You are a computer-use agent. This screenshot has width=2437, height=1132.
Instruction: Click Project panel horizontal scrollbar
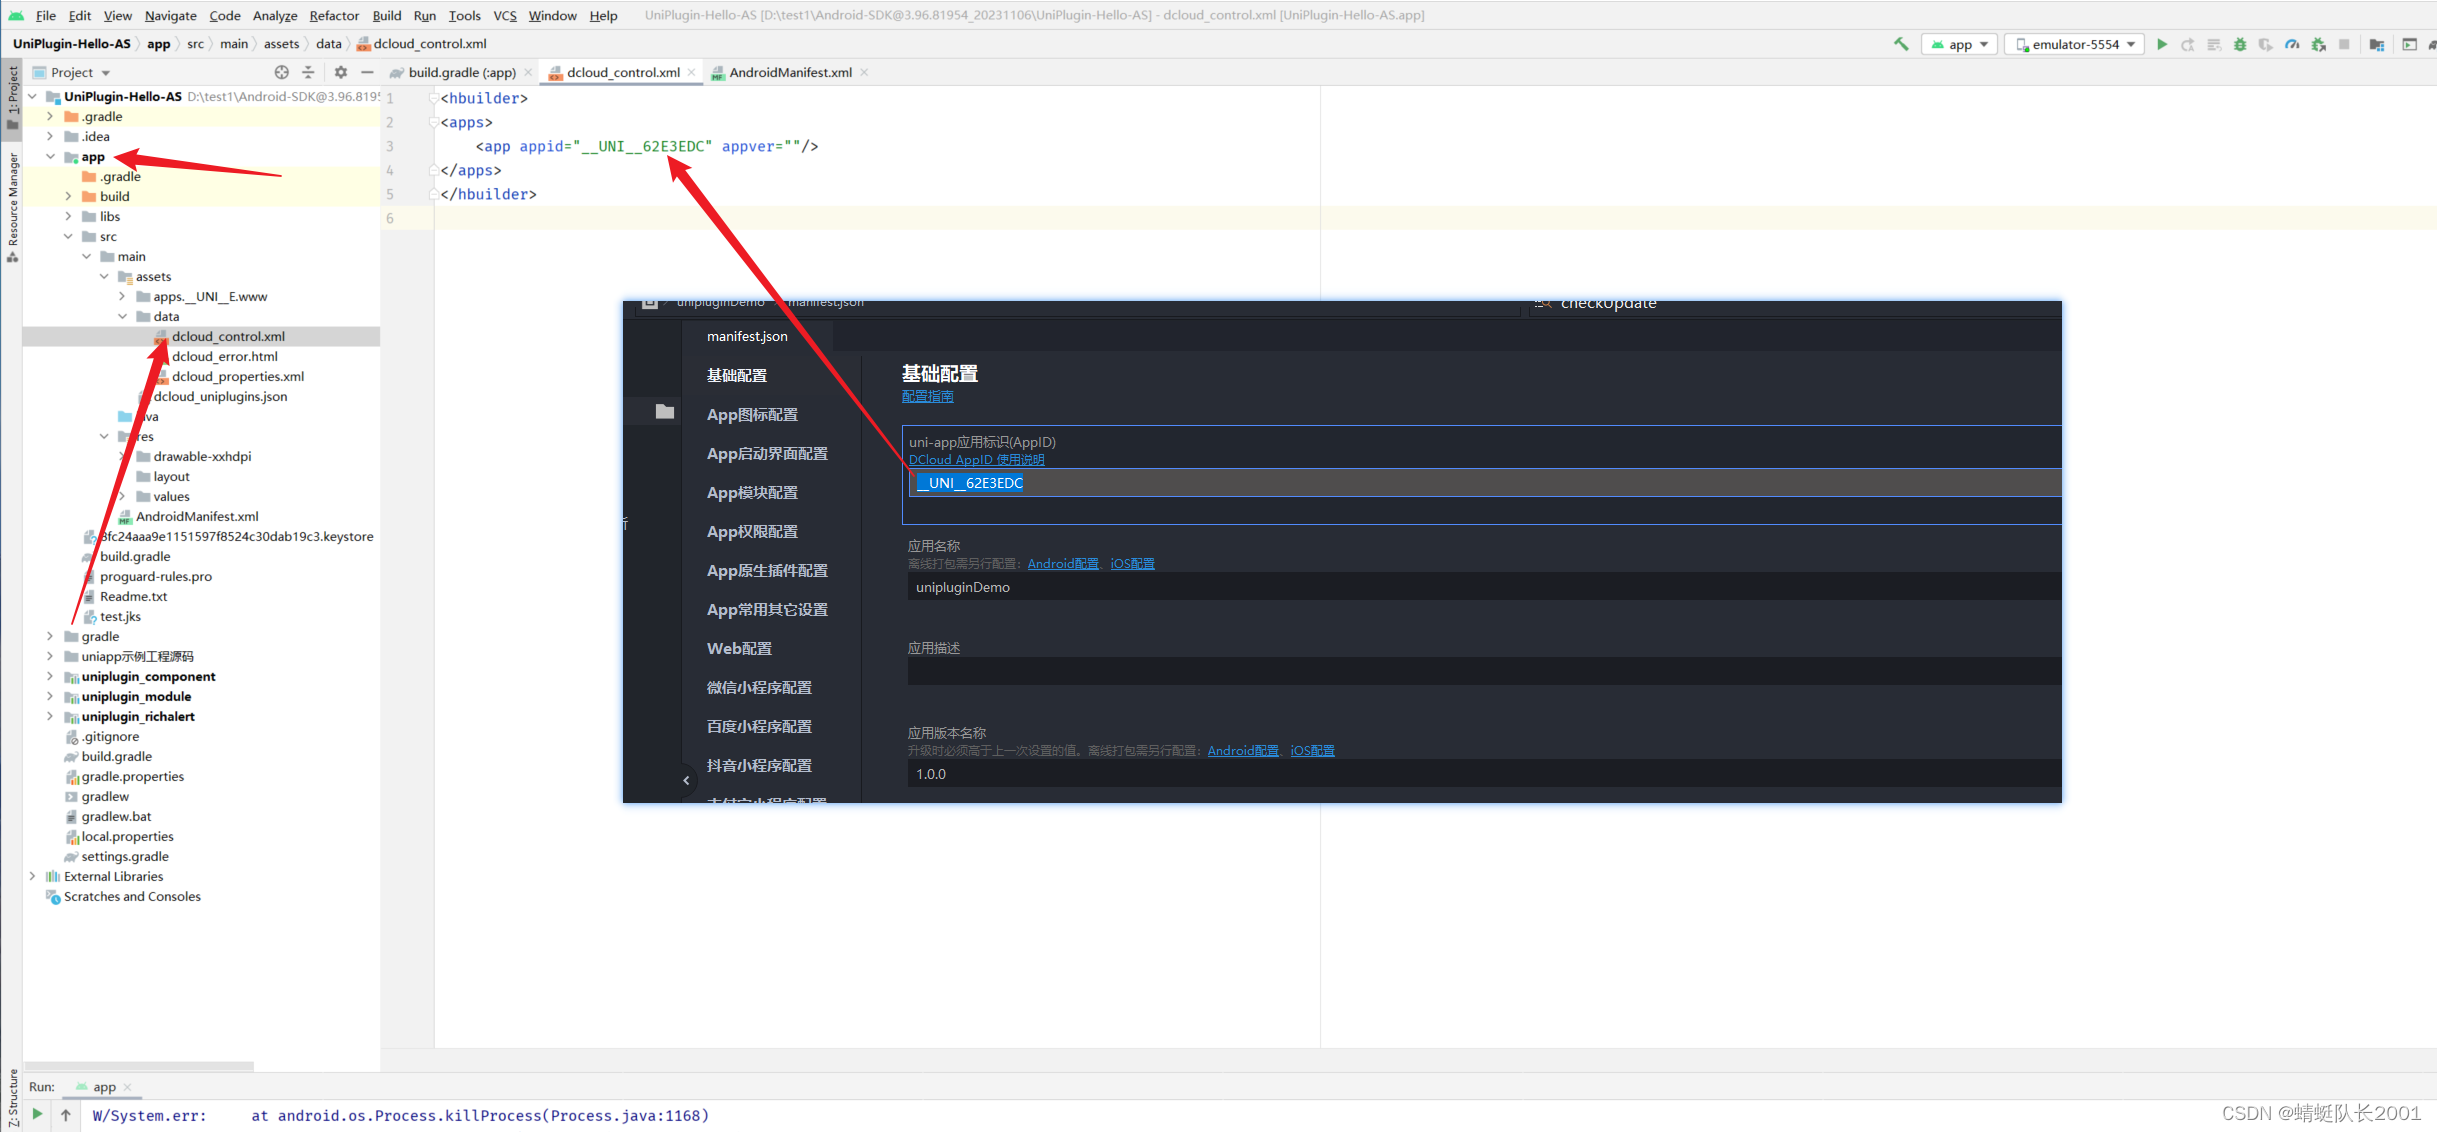pos(139,1066)
